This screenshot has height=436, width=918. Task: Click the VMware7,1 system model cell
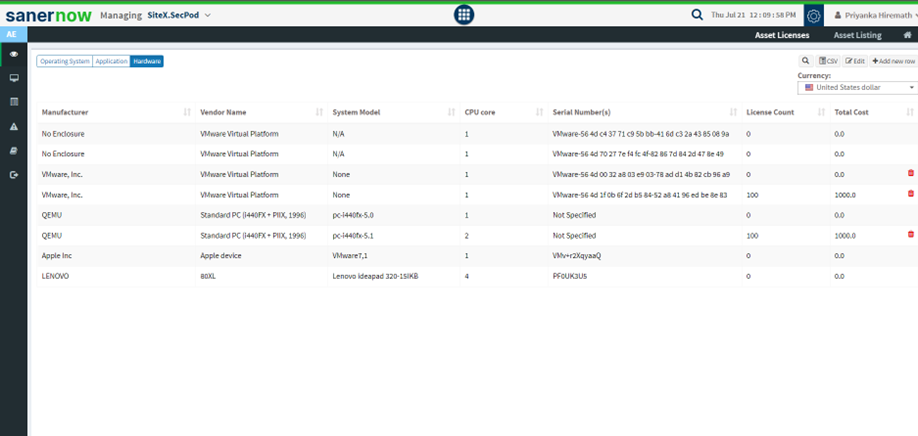(350, 256)
